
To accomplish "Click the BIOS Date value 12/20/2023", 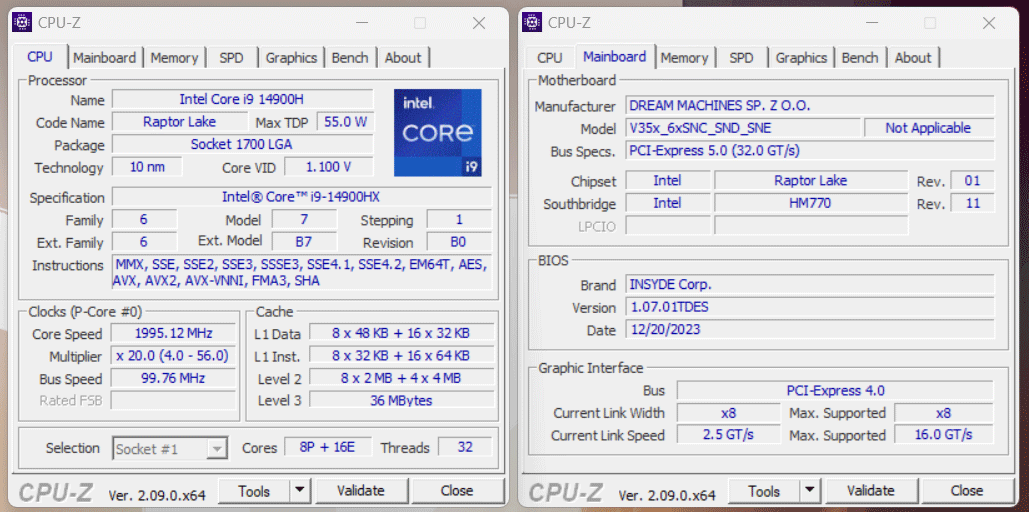I will pyautogui.click(x=810, y=329).
